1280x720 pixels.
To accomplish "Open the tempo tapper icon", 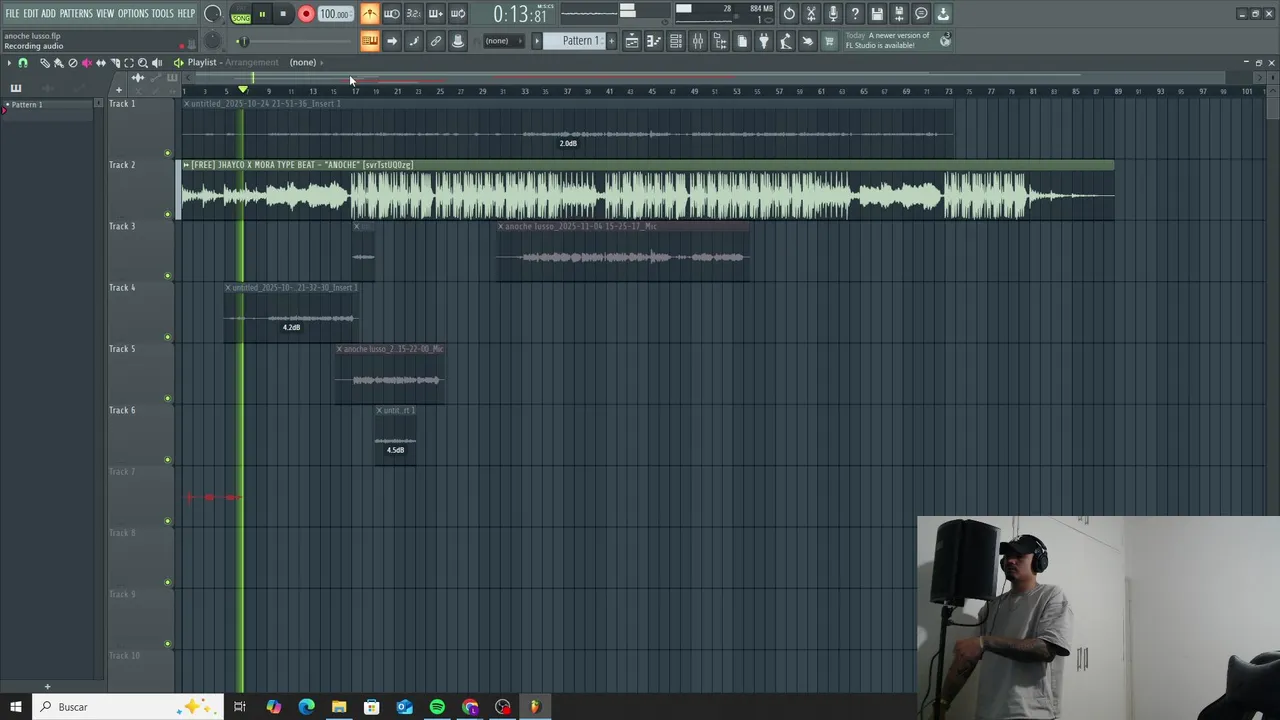I will 786,41.
